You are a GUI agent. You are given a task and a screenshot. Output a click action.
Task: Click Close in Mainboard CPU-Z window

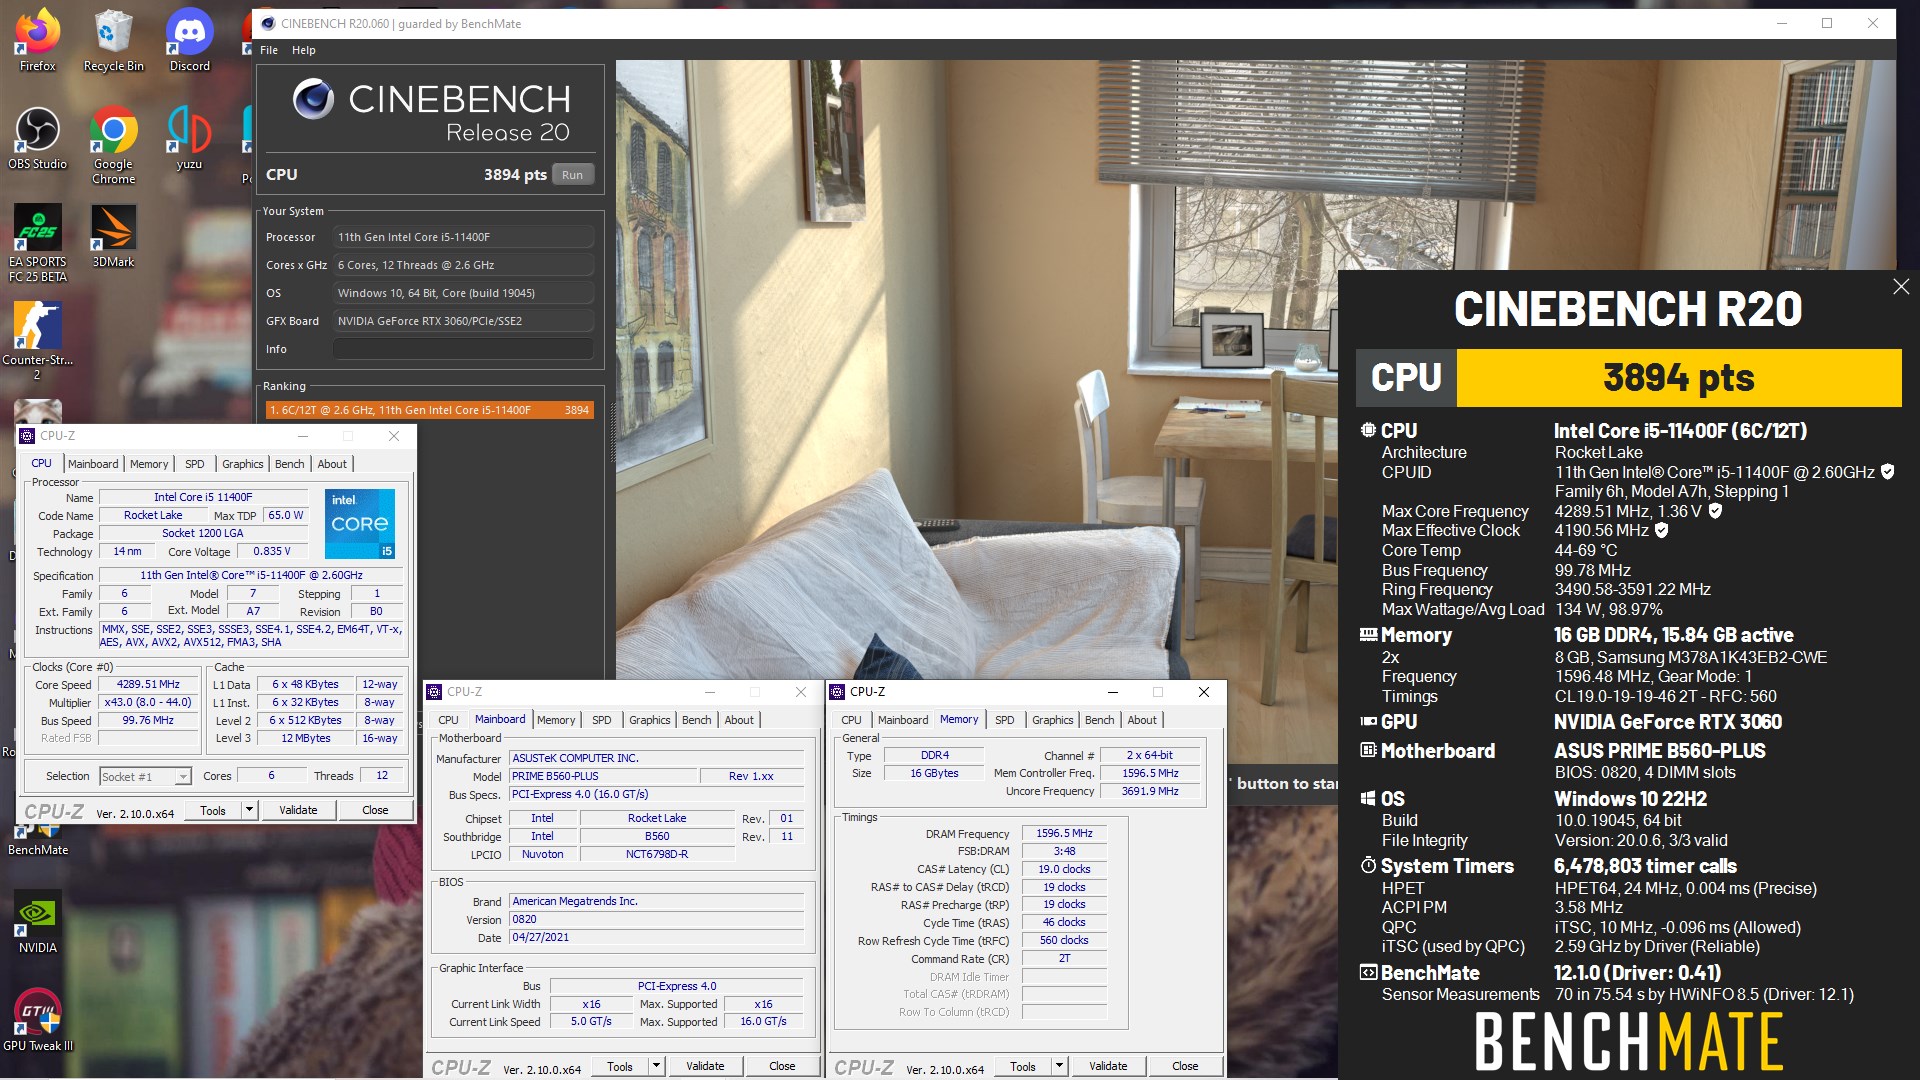[782, 1066]
